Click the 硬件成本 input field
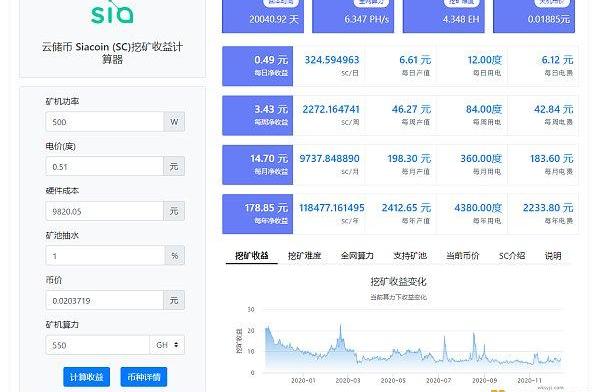Viewport: 600px width, 392px height. click(x=104, y=211)
